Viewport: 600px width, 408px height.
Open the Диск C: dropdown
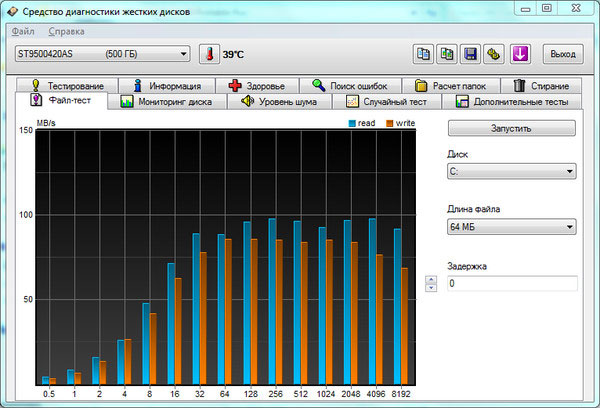tap(512, 171)
